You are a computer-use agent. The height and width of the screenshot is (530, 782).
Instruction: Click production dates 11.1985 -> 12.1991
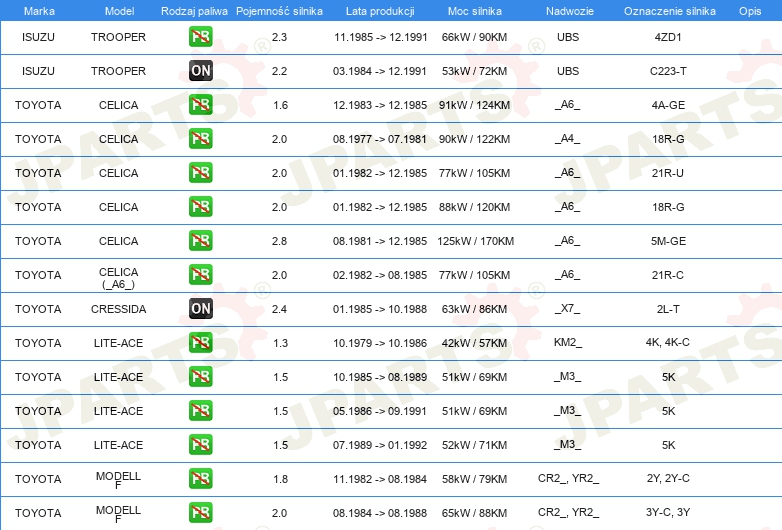click(381, 37)
